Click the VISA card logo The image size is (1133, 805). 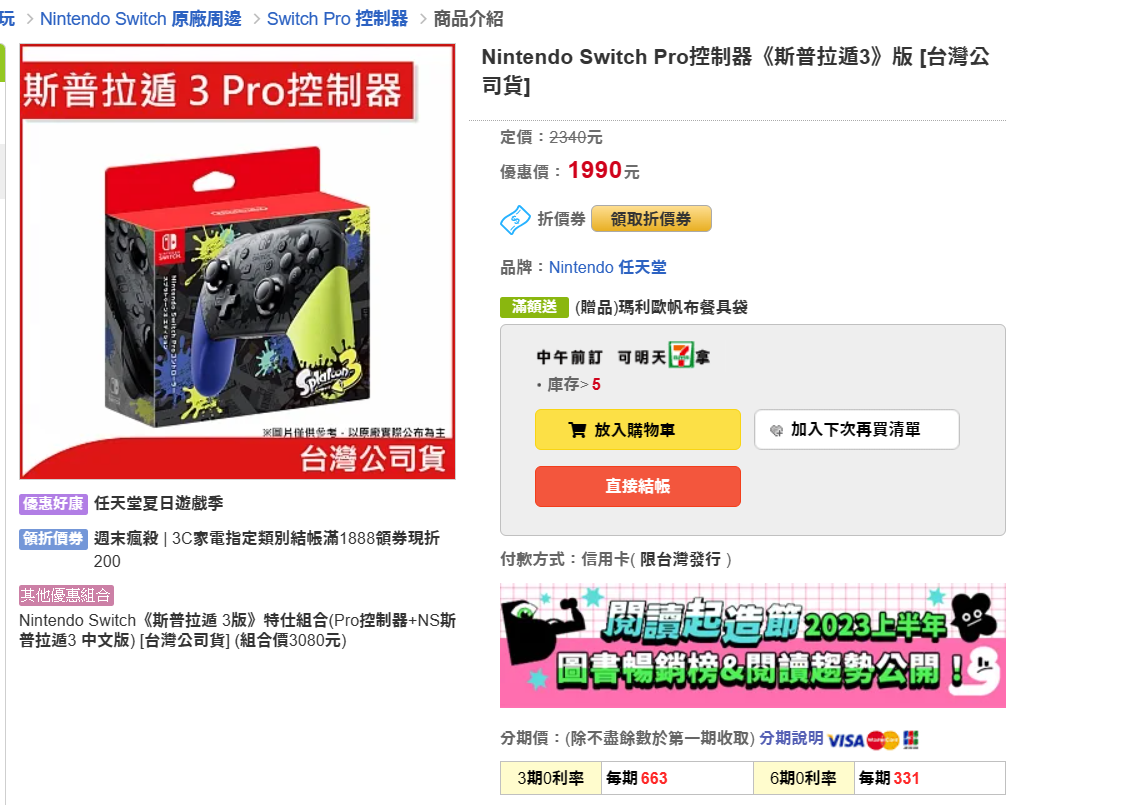(845, 740)
